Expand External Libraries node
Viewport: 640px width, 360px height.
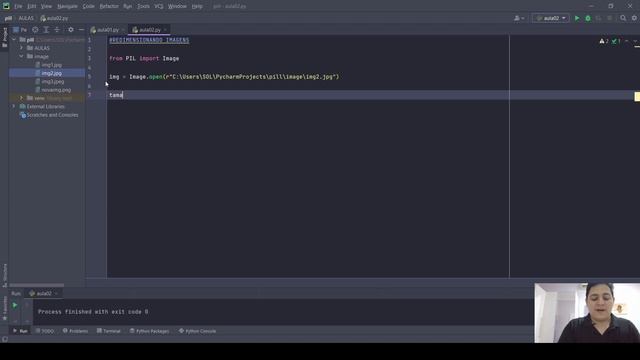(14, 107)
